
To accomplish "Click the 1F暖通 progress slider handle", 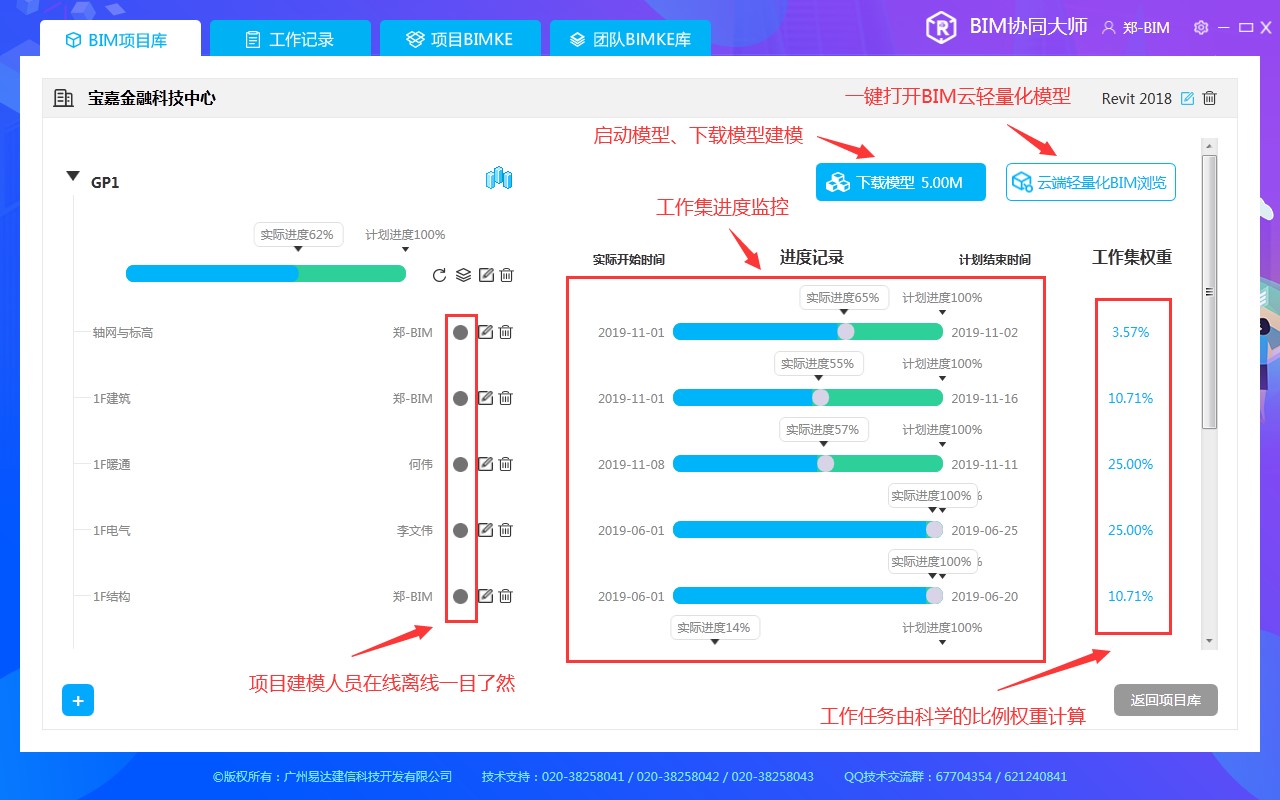I will pos(826,464).
